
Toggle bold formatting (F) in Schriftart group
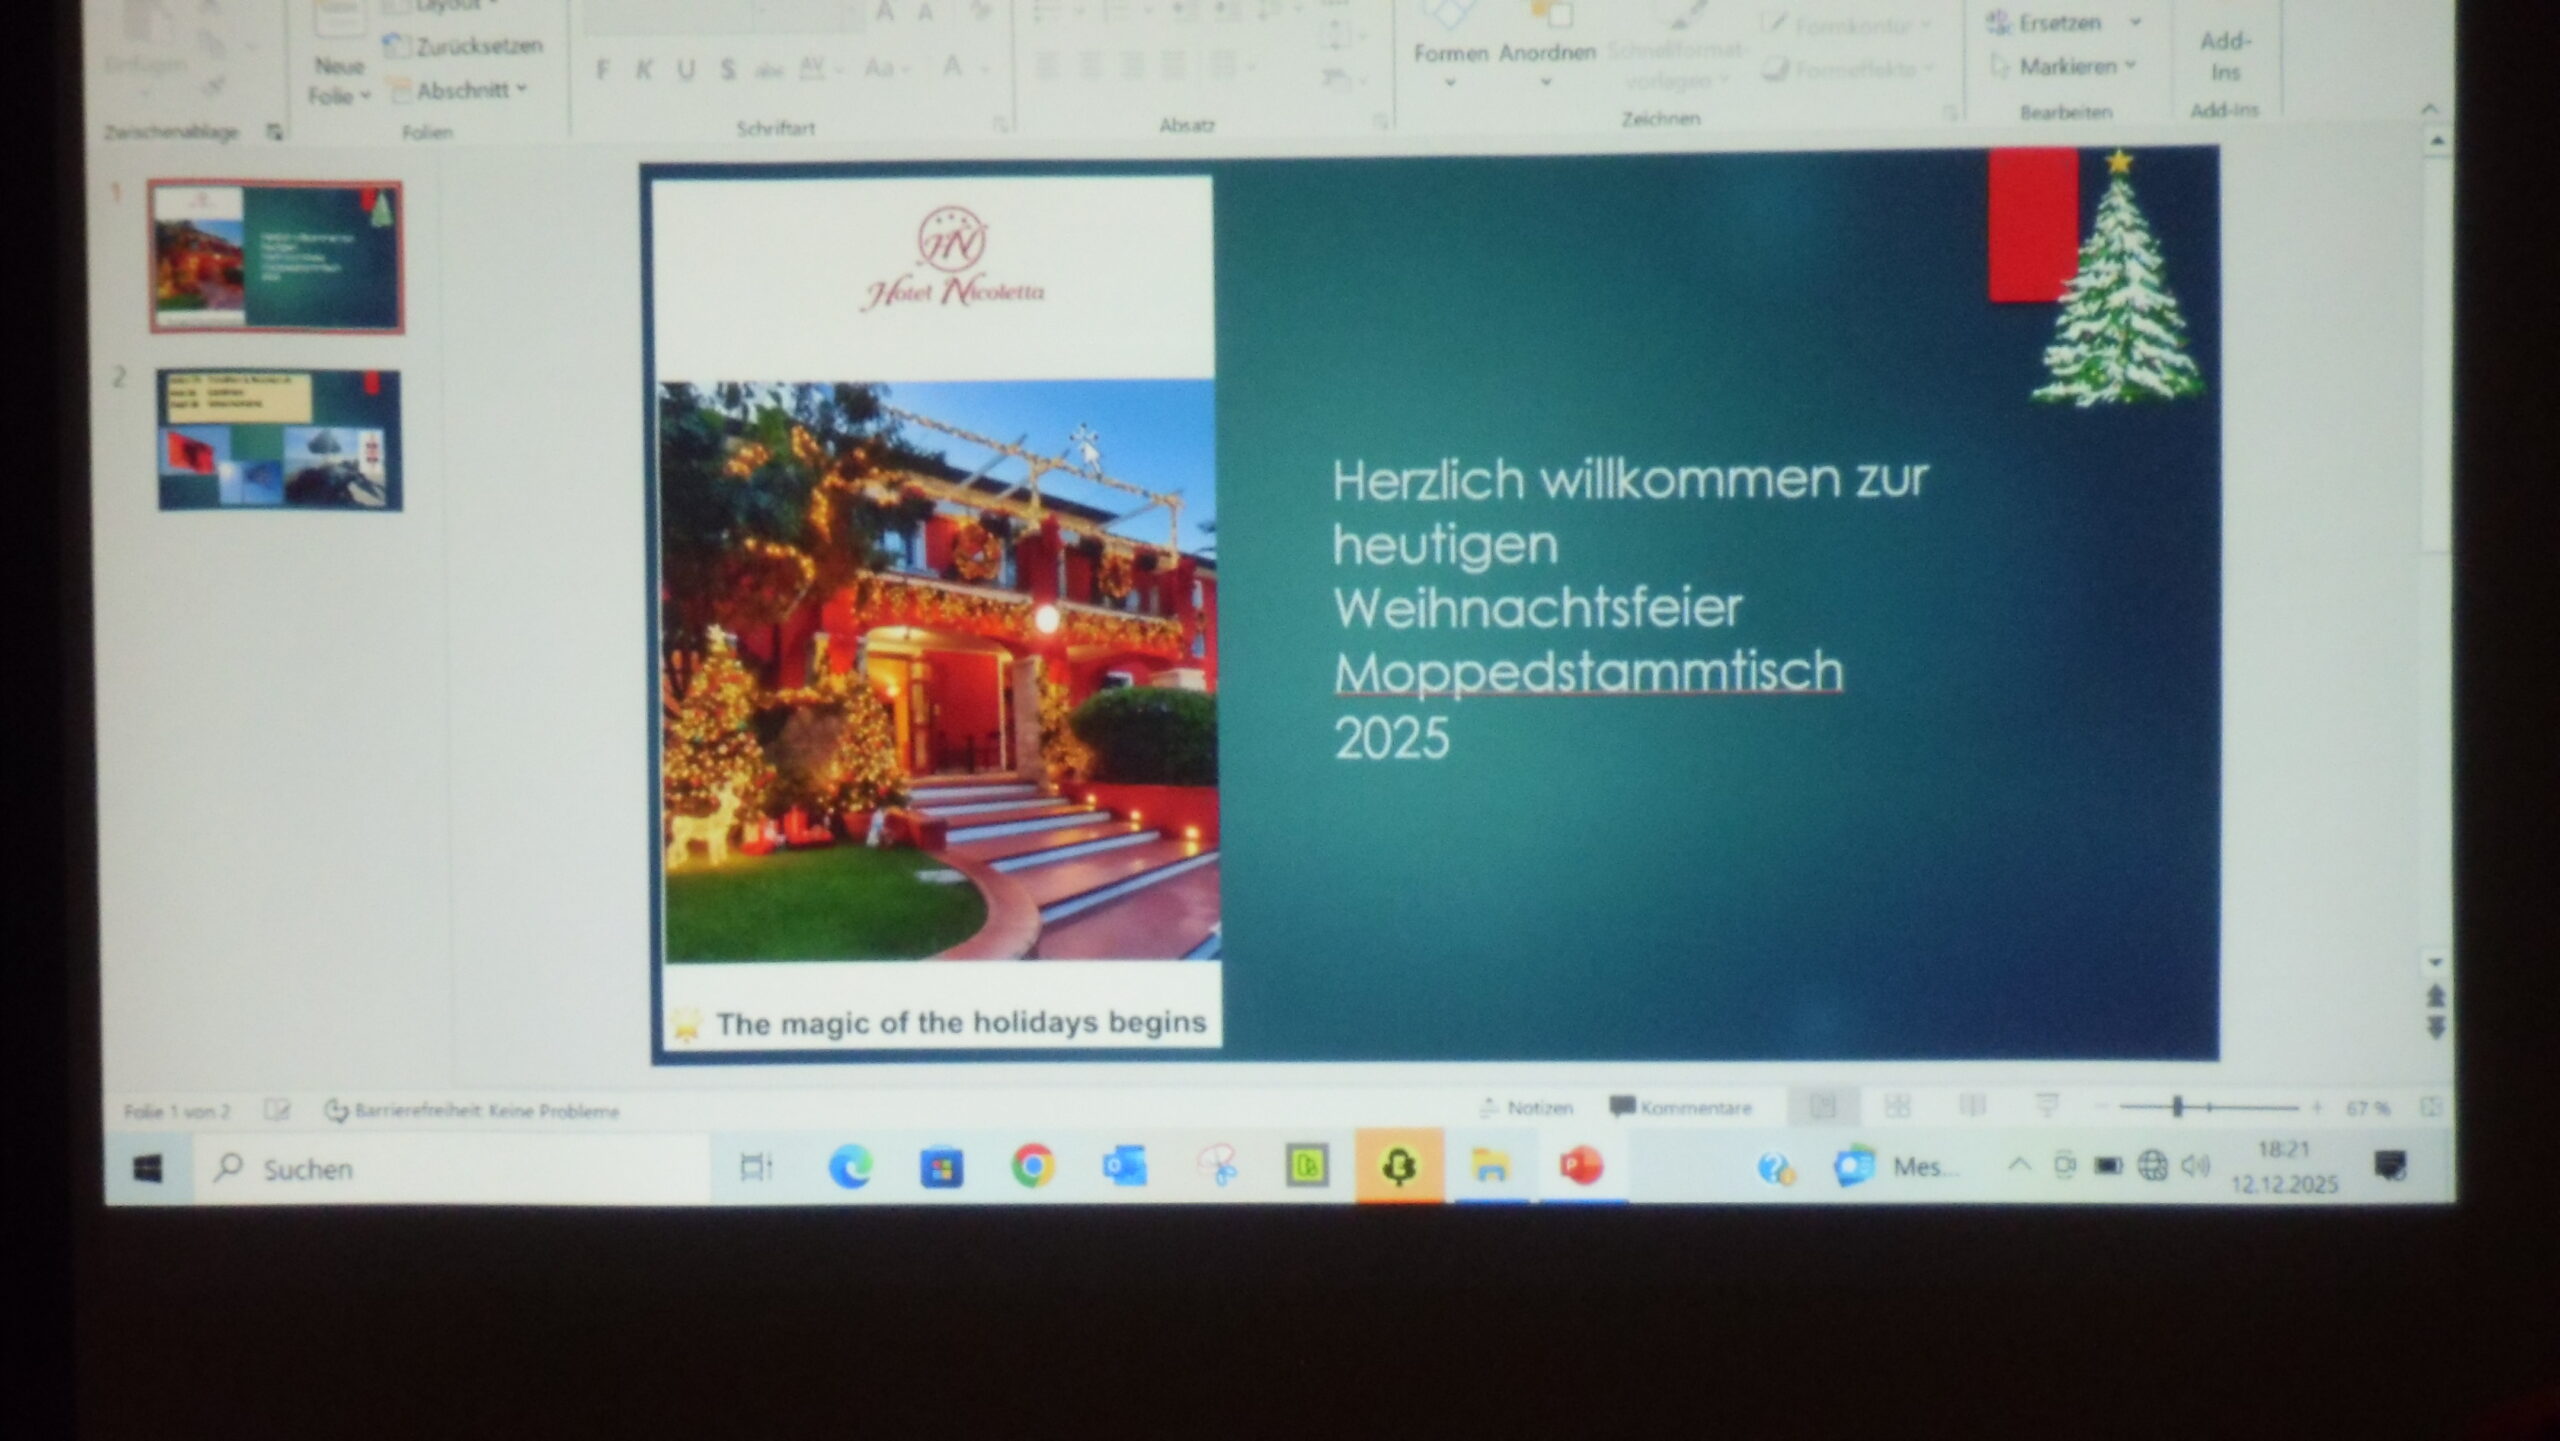pyautogui.click(x=602, y=70)
